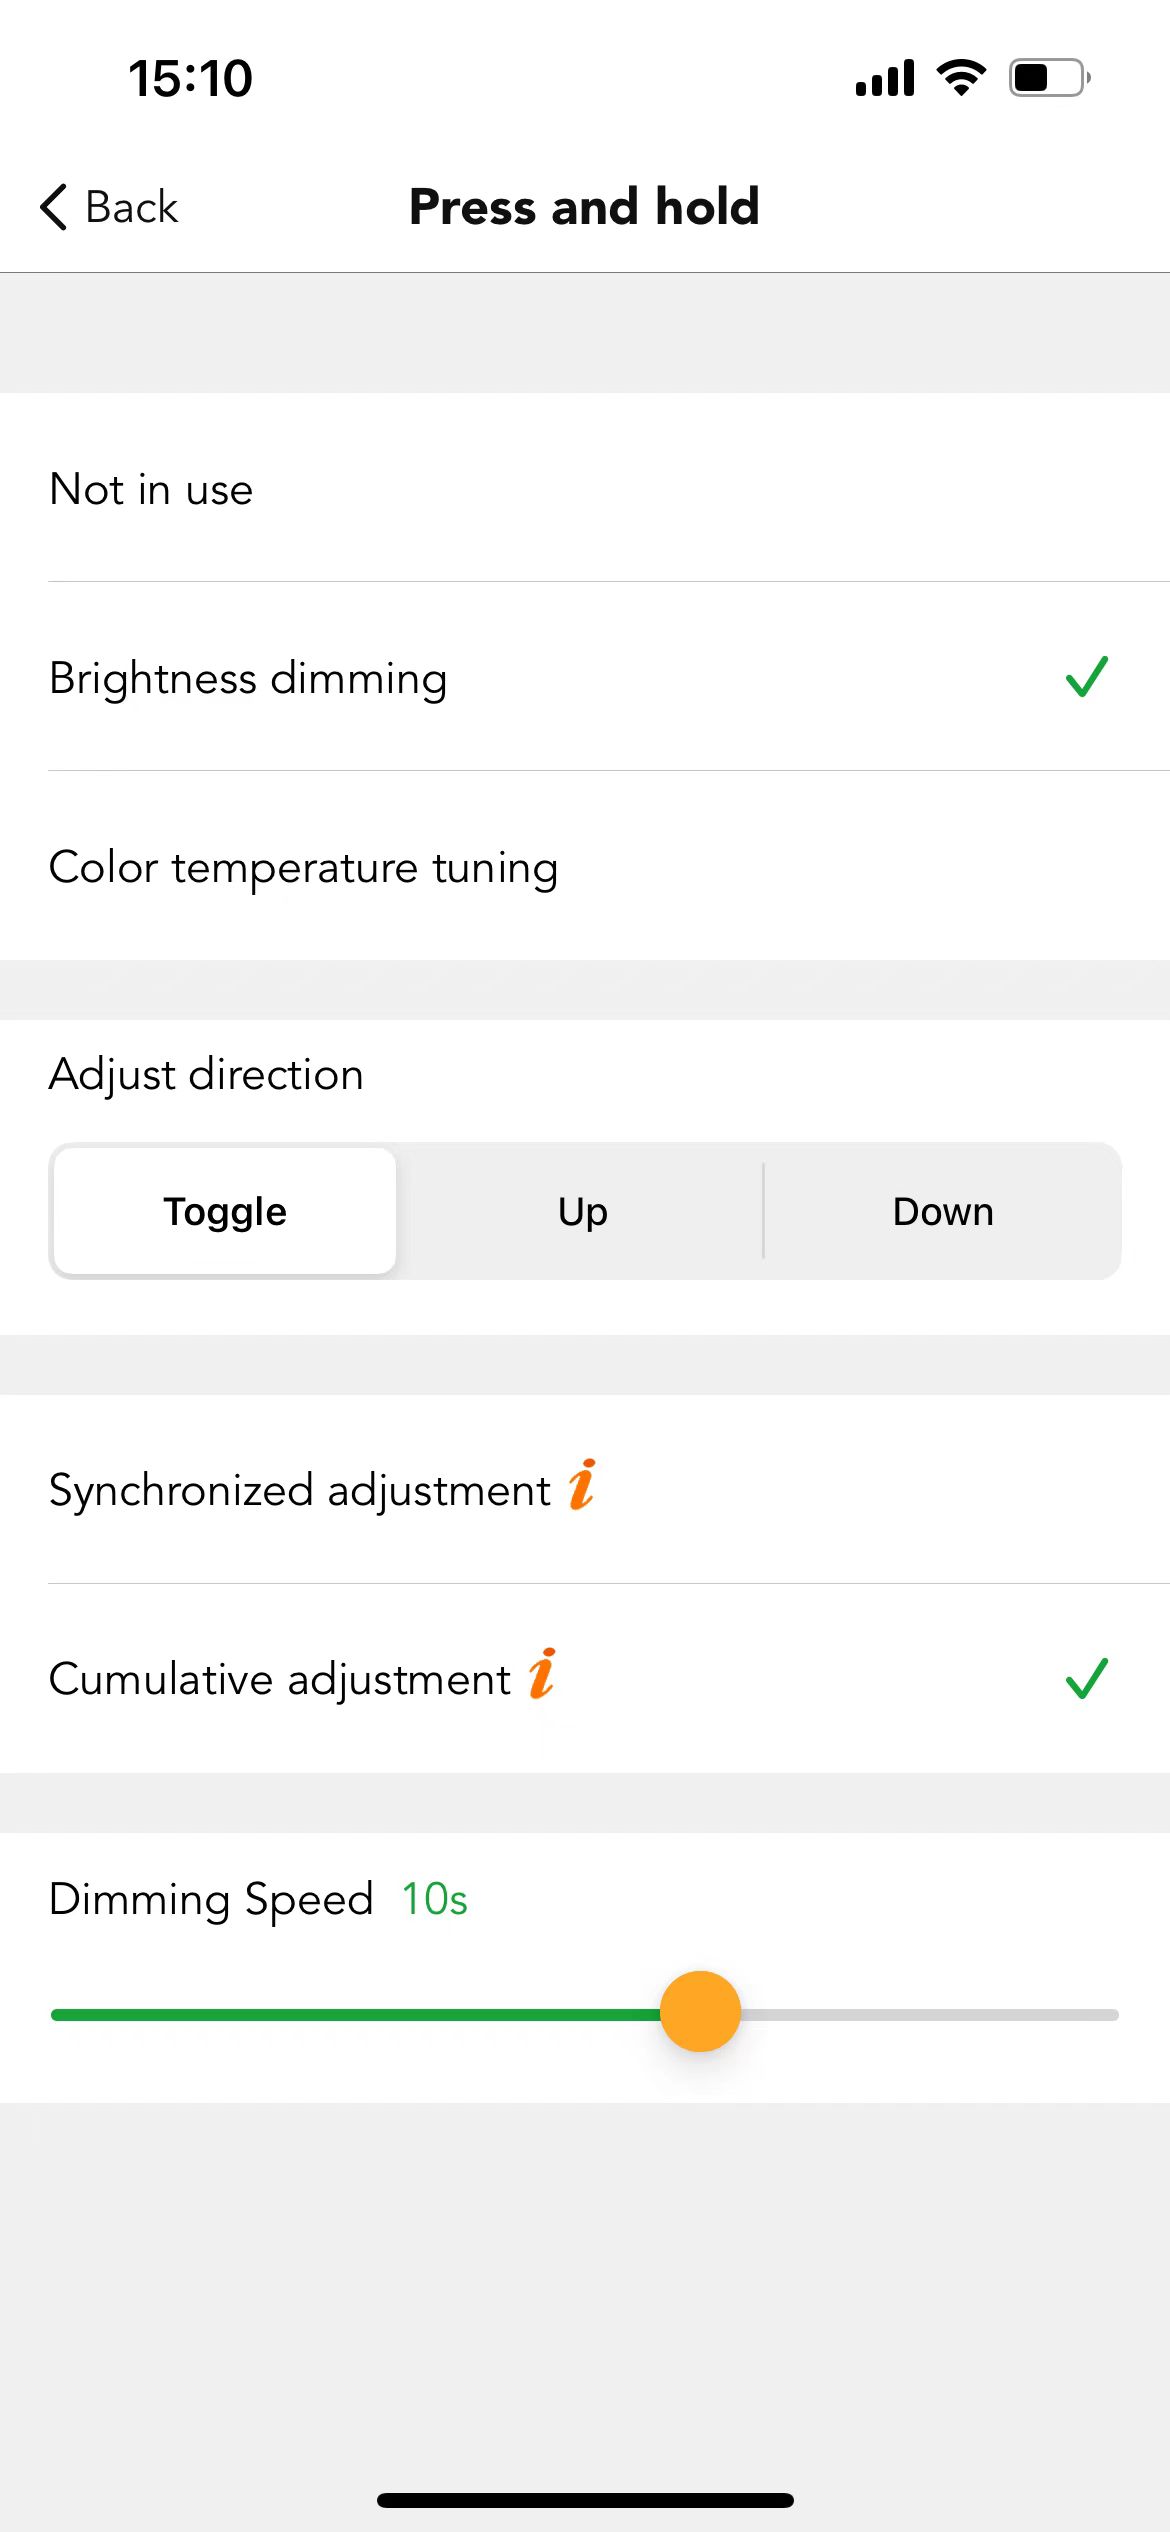Open Cumulative adjustment orange info icon
Screen dimensions: 1170x2532
pyautogui.click(x=542, y=1674)
